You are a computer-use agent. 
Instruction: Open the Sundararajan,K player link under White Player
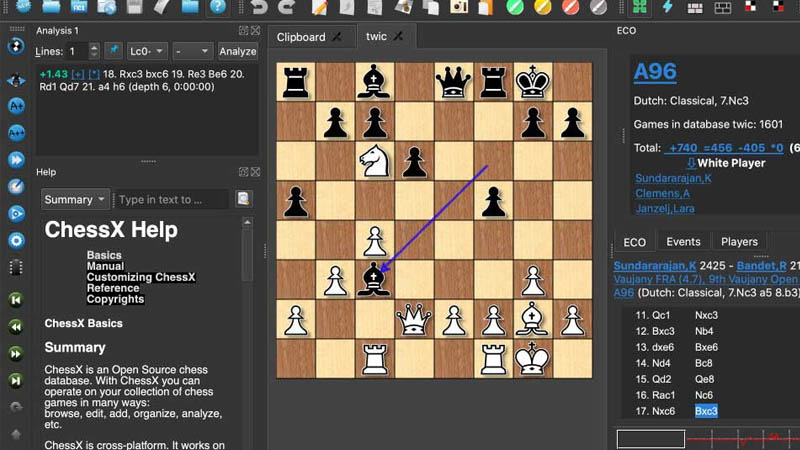[673, 178]
